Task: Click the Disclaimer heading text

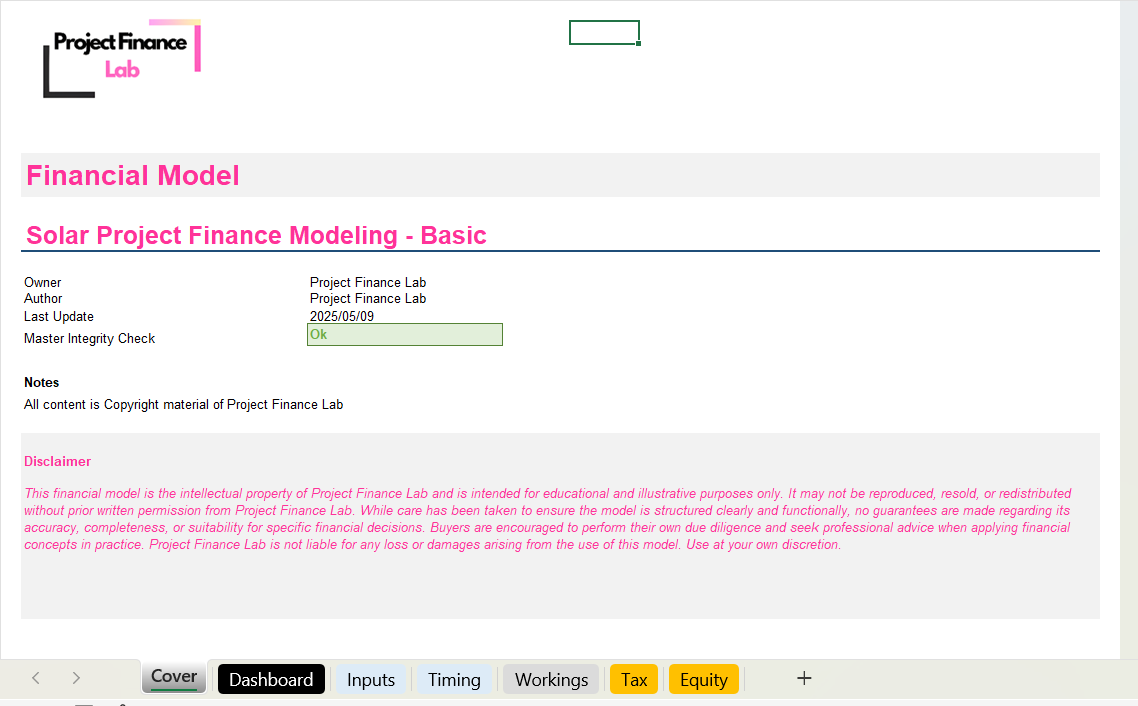Action: (57, 461)
